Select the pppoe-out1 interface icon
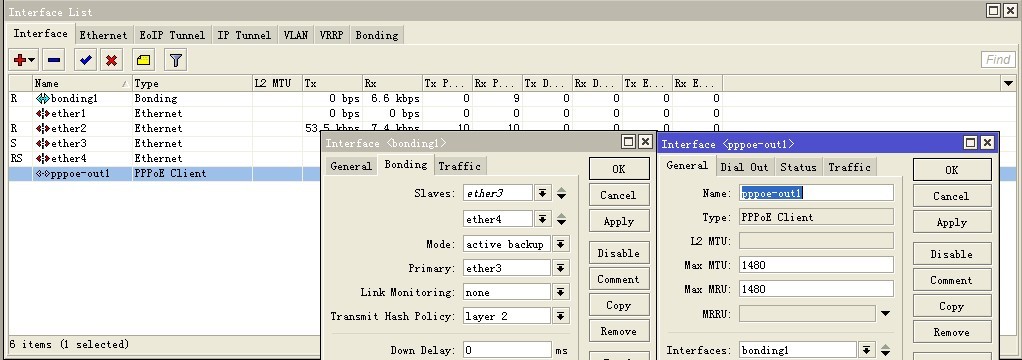The width and height of the screenshot is (1022, 360). [x=42, y=173]
